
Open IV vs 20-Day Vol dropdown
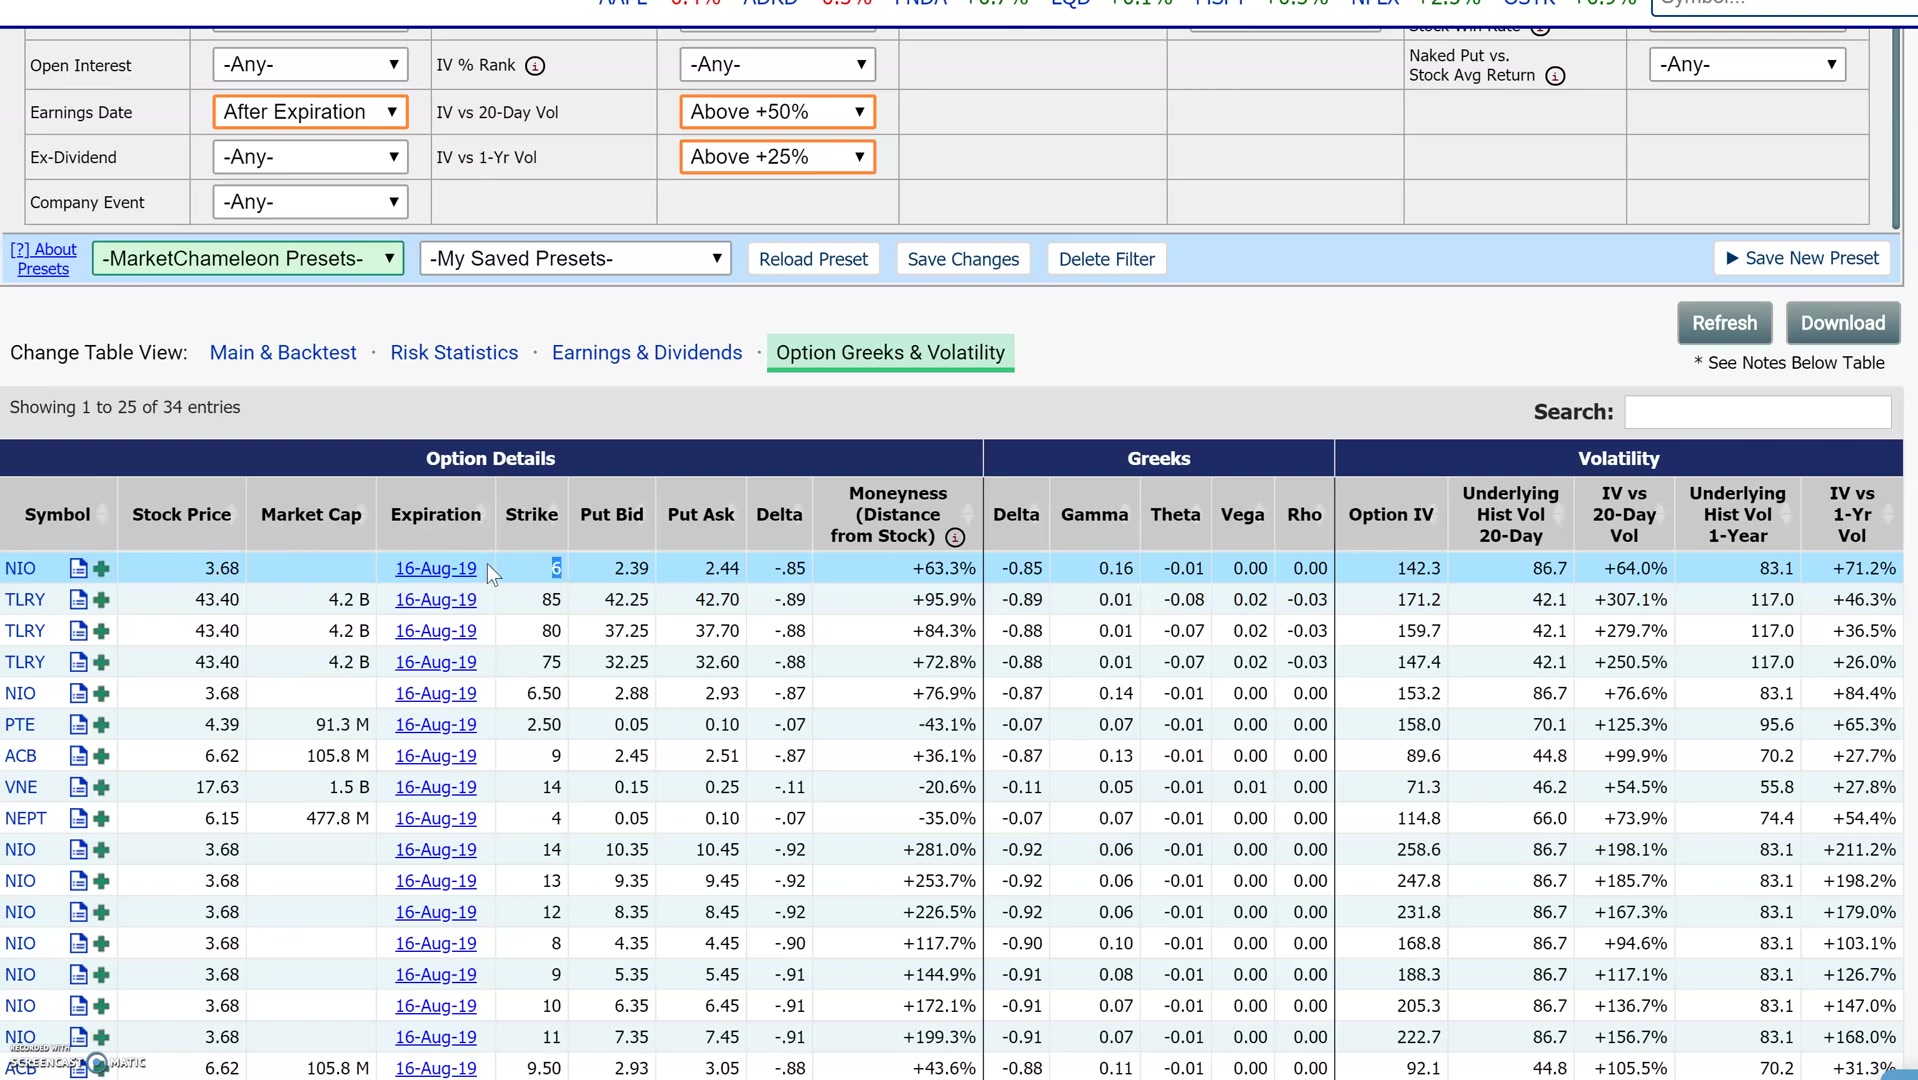click(777, 112)
